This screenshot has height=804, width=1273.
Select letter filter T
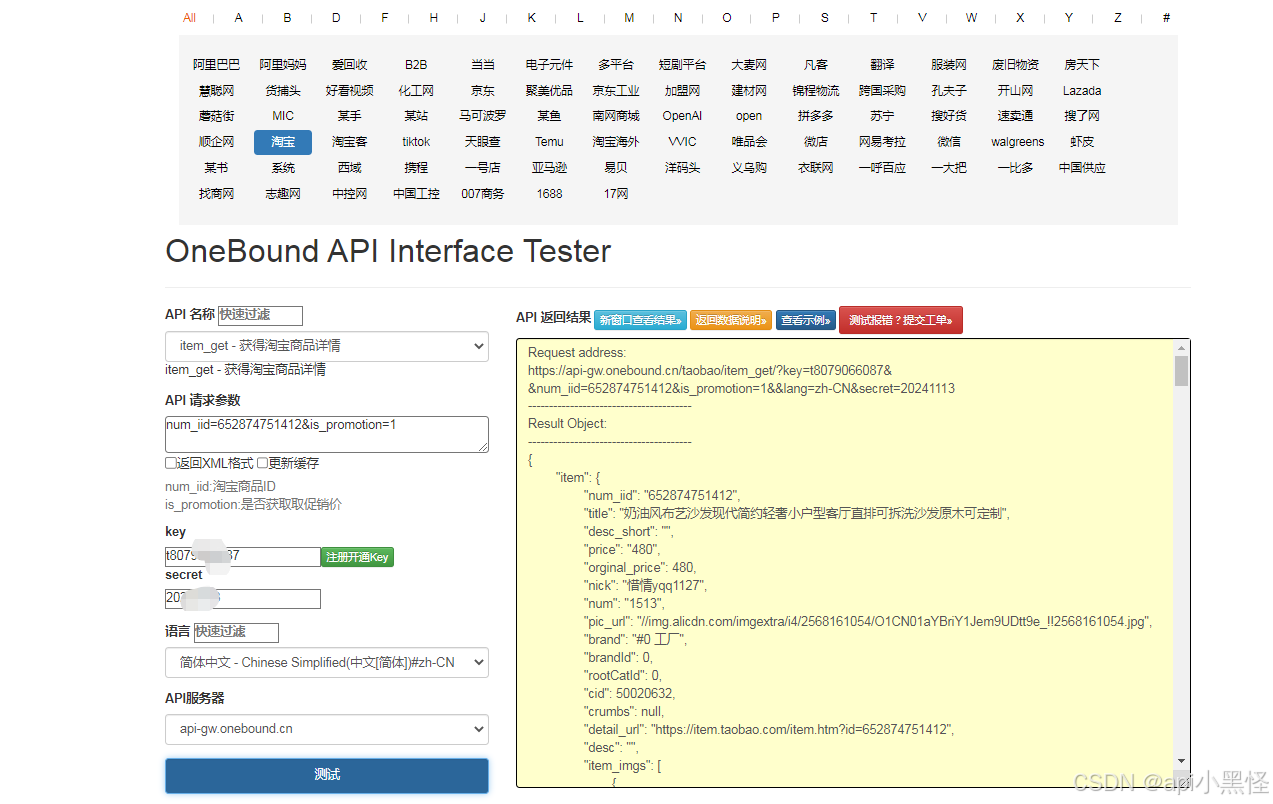coord(873,18)
